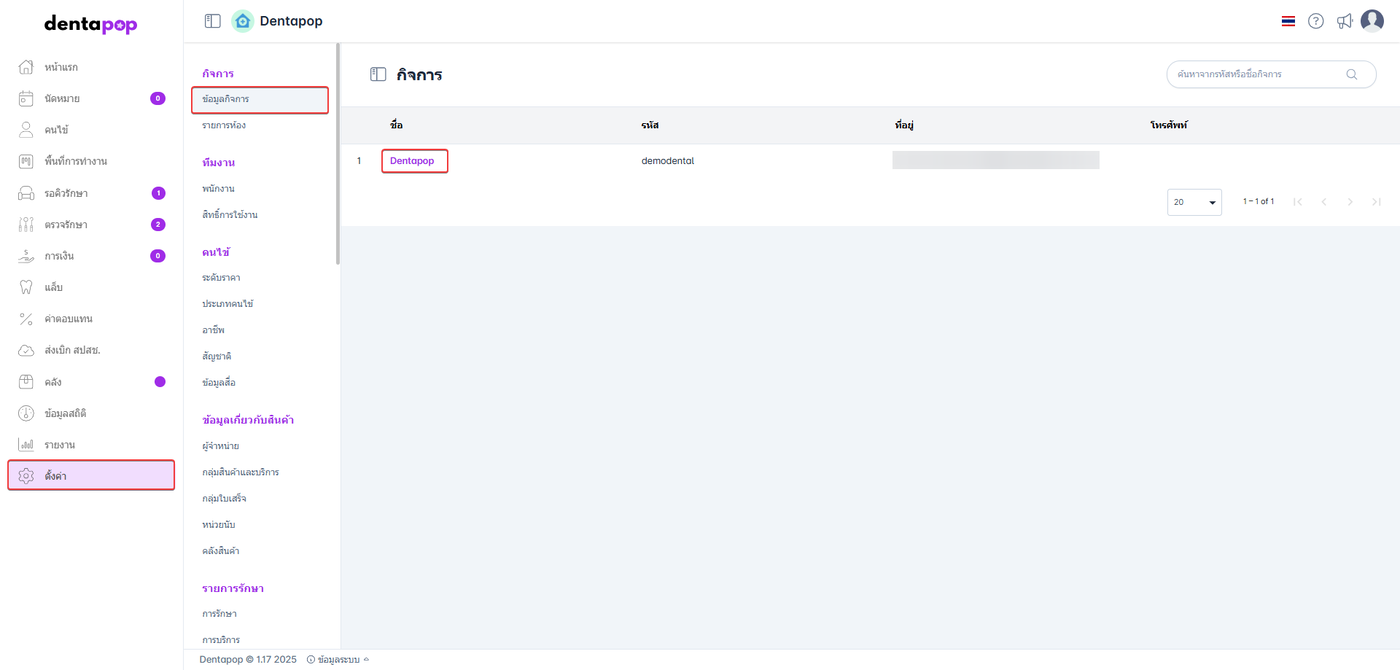Click the การเงิน badge showing 0
1400x670 pixels.
coord(158,256)
